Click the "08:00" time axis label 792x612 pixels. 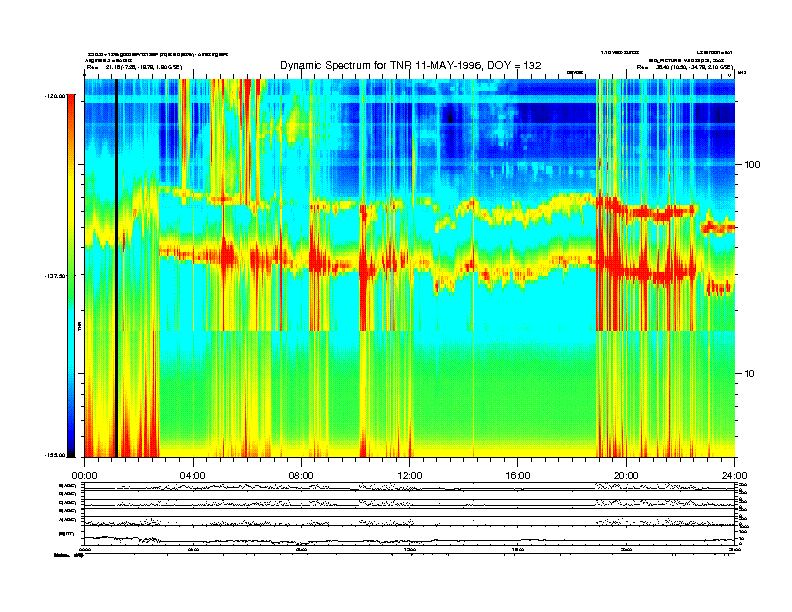(302, 476)
